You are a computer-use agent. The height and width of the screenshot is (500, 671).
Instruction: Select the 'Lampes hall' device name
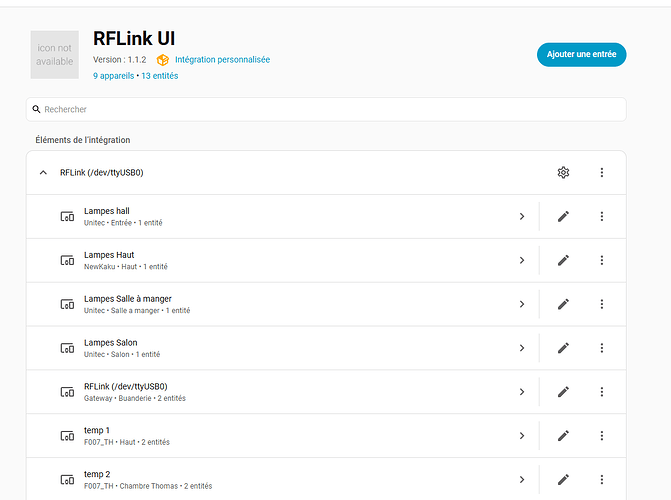tap(107, 211)
